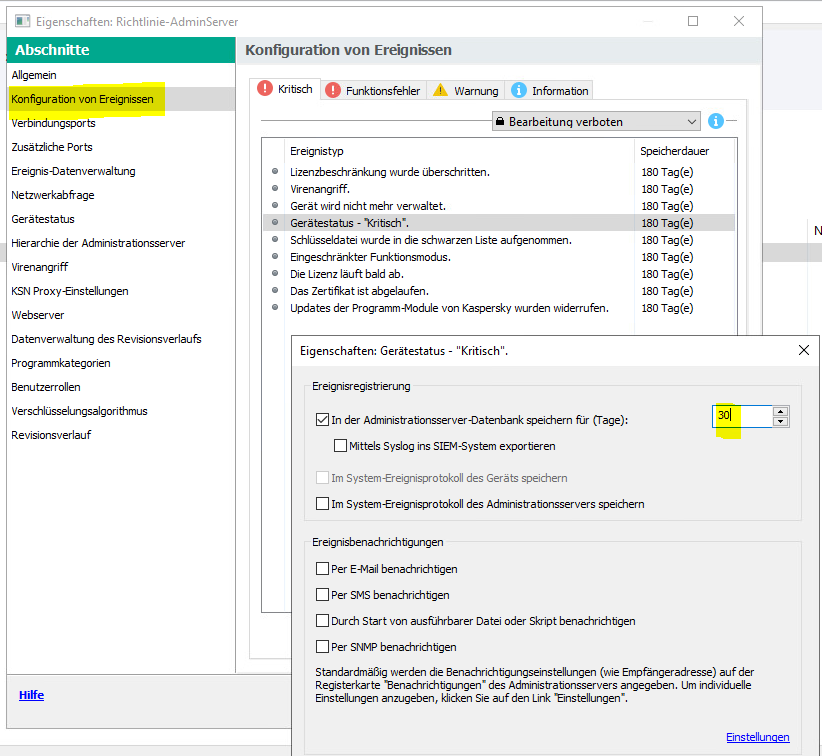This screenshot has width=822, height=756.
Task: Uncheck In der Administrationsserver-Datenbank speichern
Action: click(322, 419)
